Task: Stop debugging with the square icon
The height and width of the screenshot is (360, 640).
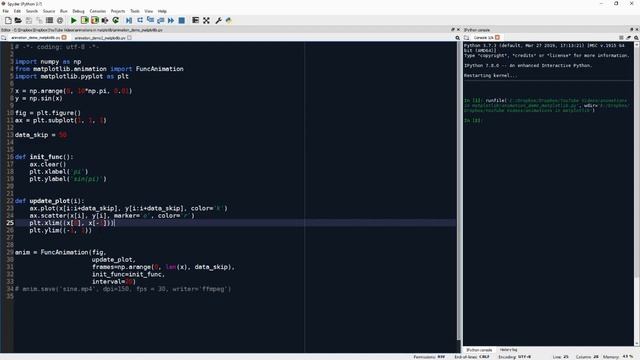Action: (182, 20)
